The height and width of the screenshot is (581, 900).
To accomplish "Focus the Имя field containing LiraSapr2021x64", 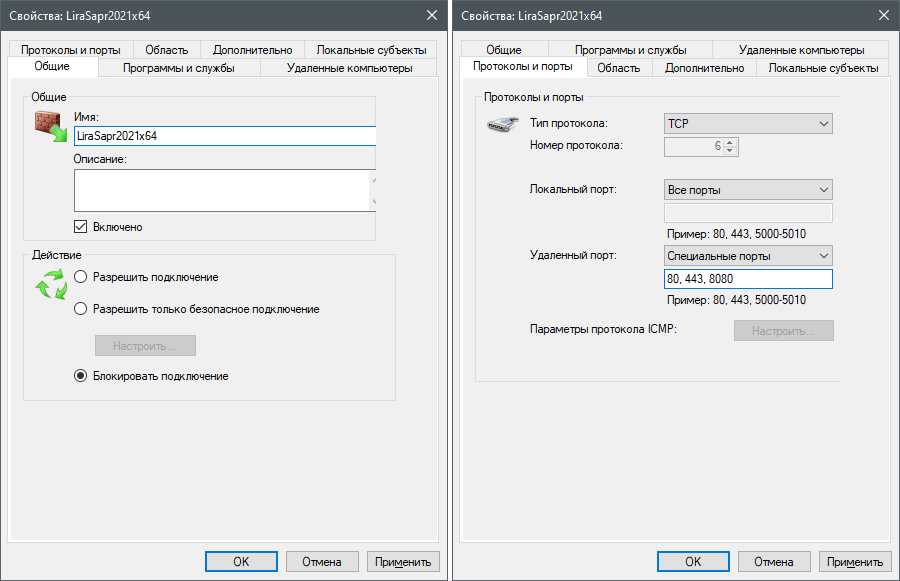I will [225, 136].
